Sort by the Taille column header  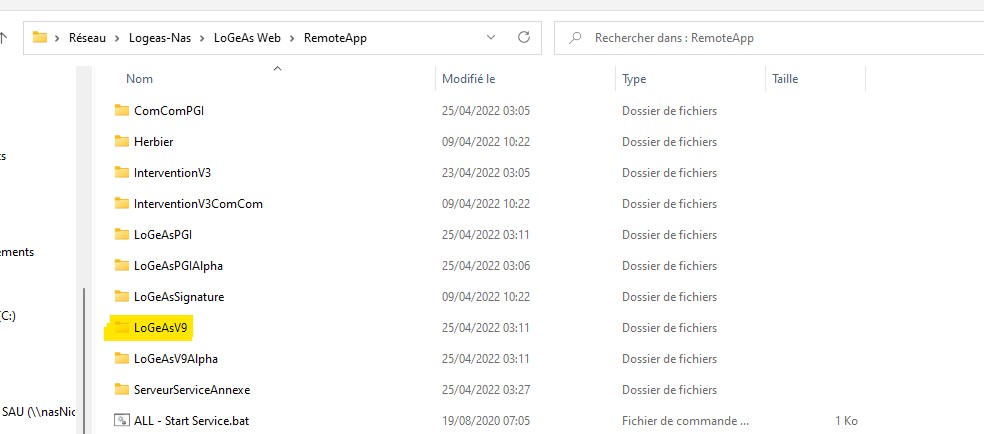[785, 79]
